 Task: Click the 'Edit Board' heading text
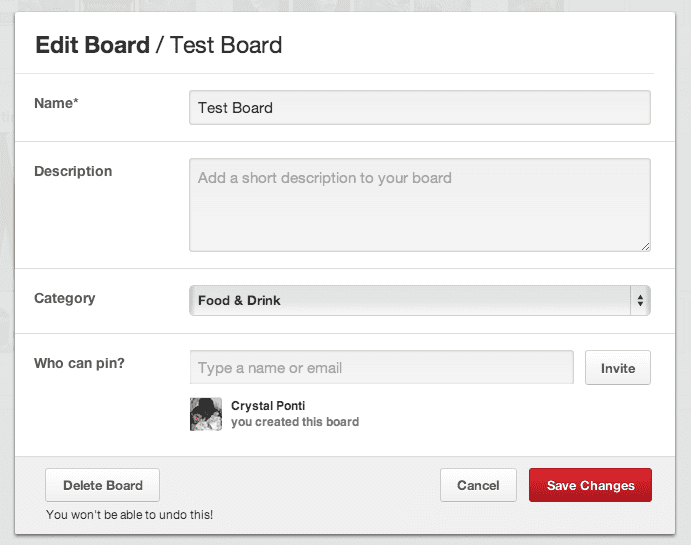[93, 45]
